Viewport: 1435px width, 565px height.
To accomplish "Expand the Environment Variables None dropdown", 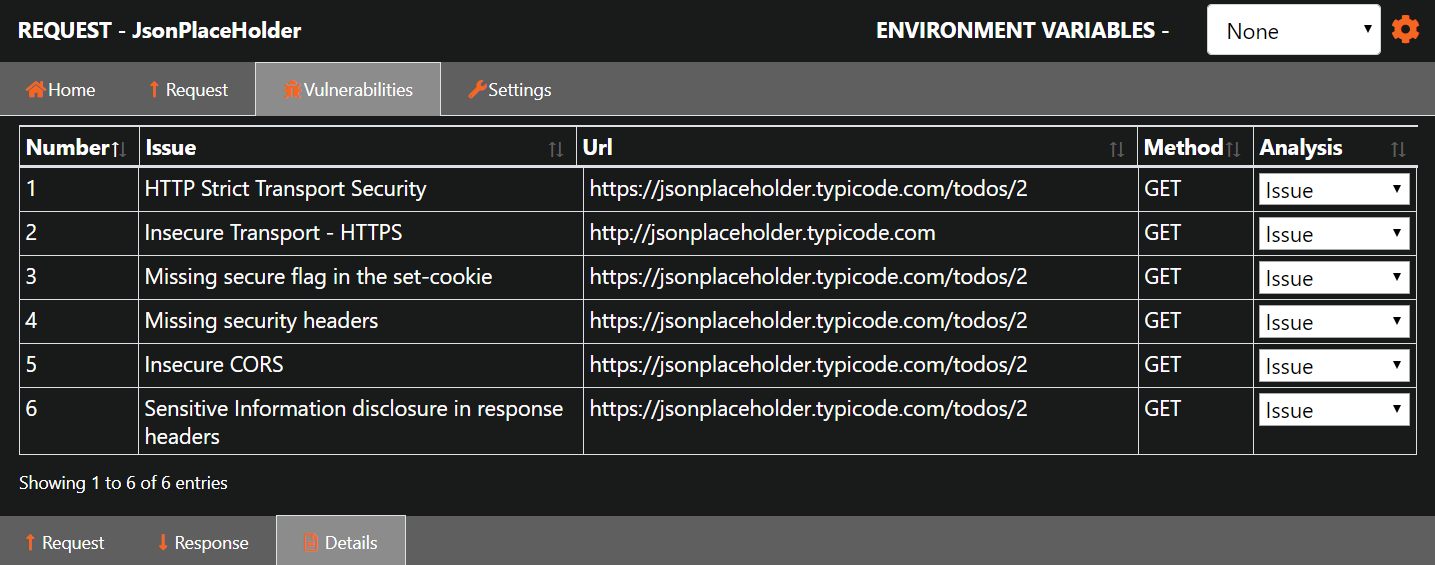I will (x=1294, y=30).
